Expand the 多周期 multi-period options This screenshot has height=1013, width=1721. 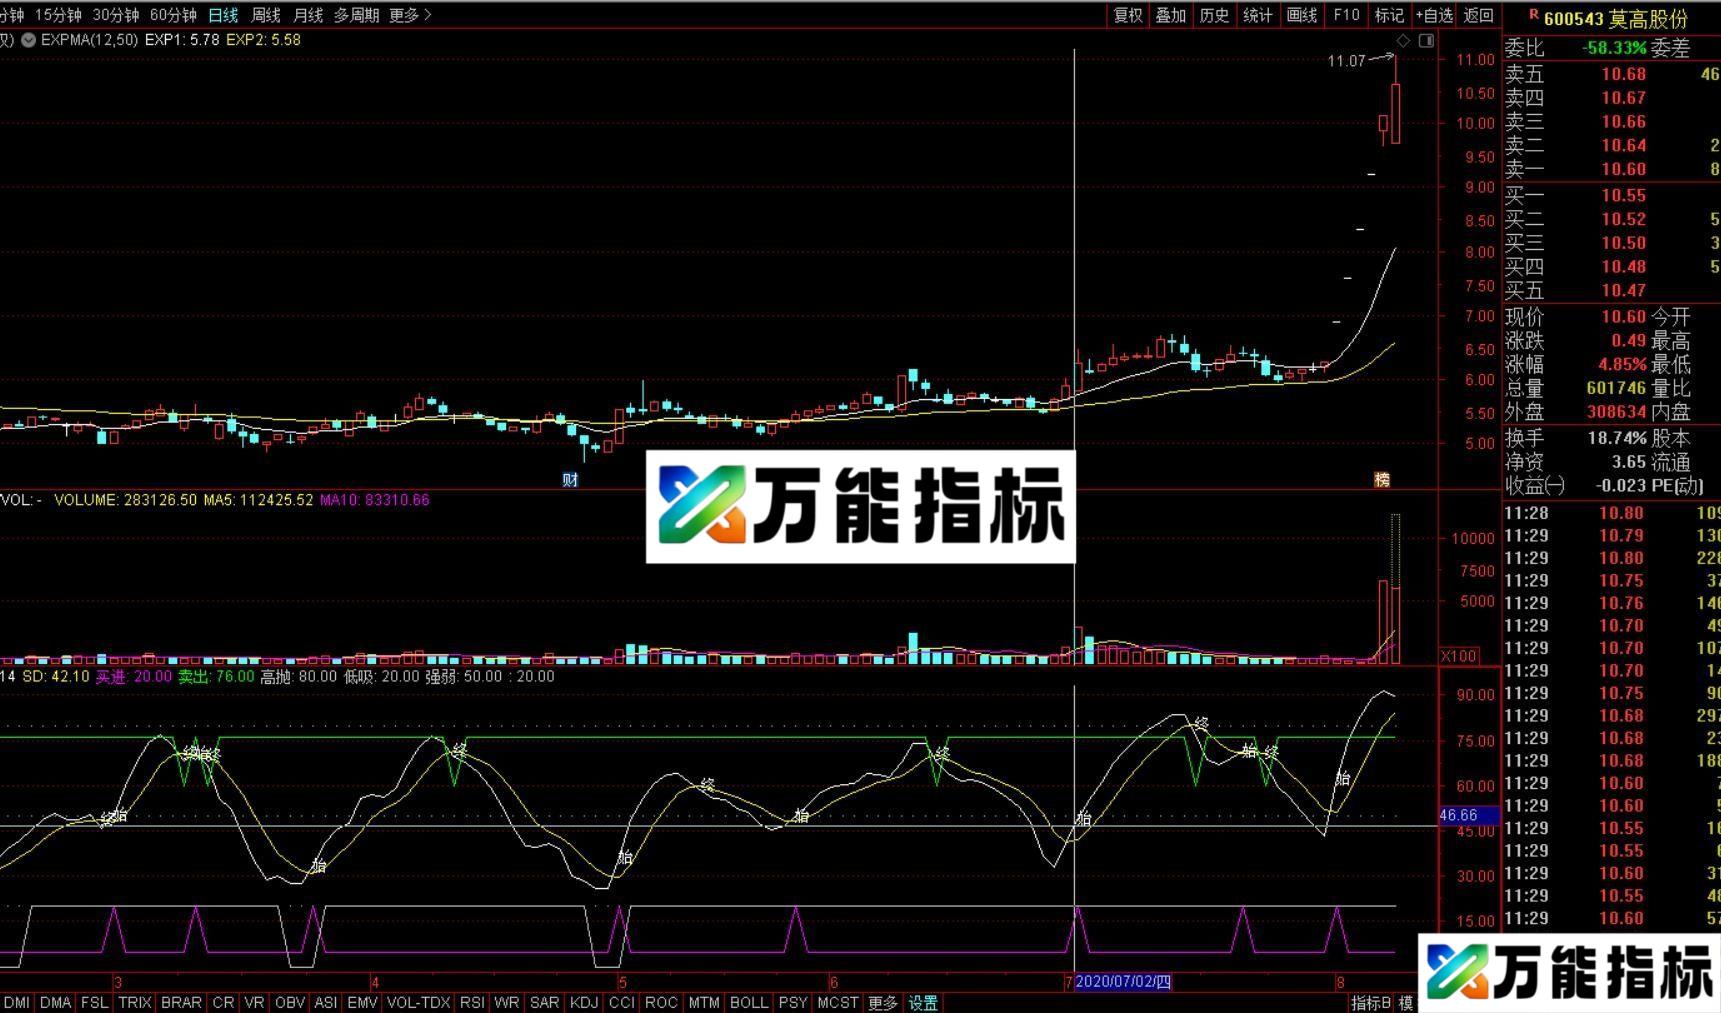[356, 15]
